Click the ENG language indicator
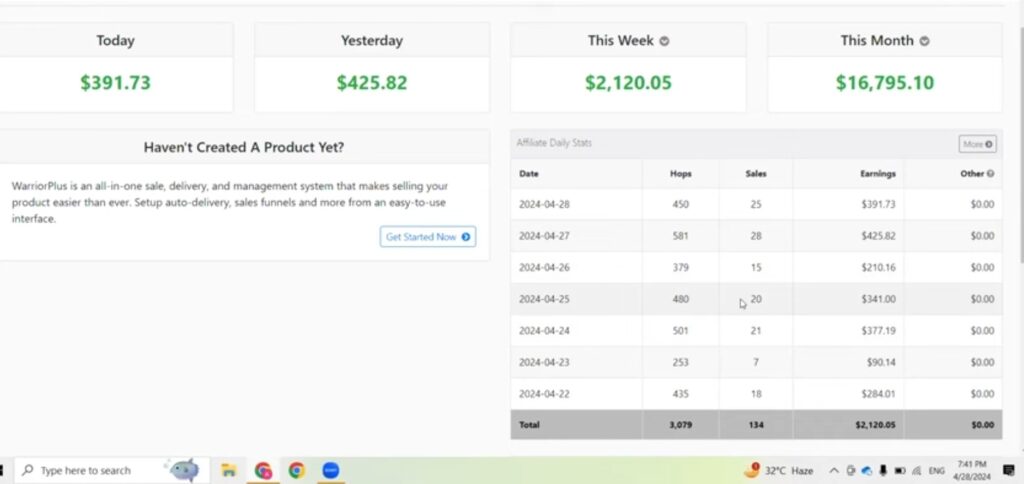The height and width of the screenshot is (484, 1024). [x=936, y=470]
